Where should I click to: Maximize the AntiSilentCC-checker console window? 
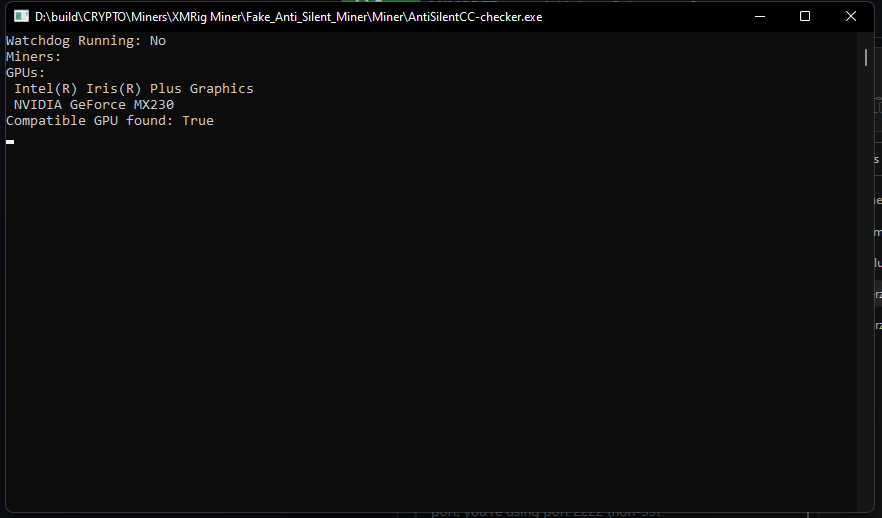(805, 16)
